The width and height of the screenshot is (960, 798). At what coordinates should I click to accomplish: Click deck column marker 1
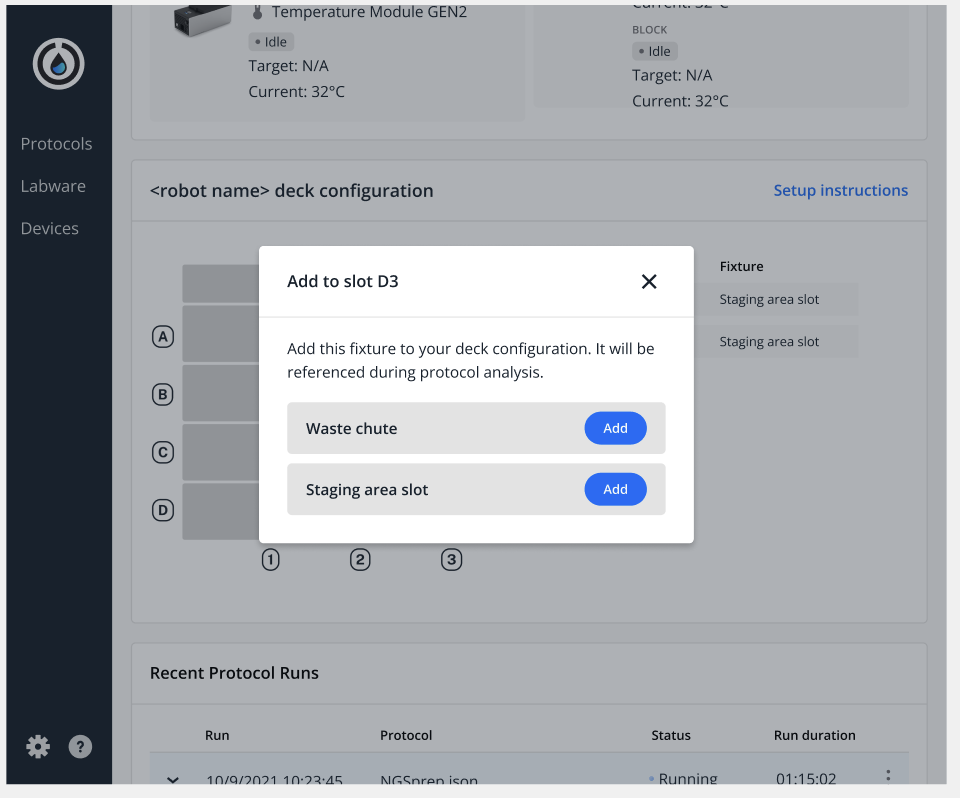coord(270,559)
